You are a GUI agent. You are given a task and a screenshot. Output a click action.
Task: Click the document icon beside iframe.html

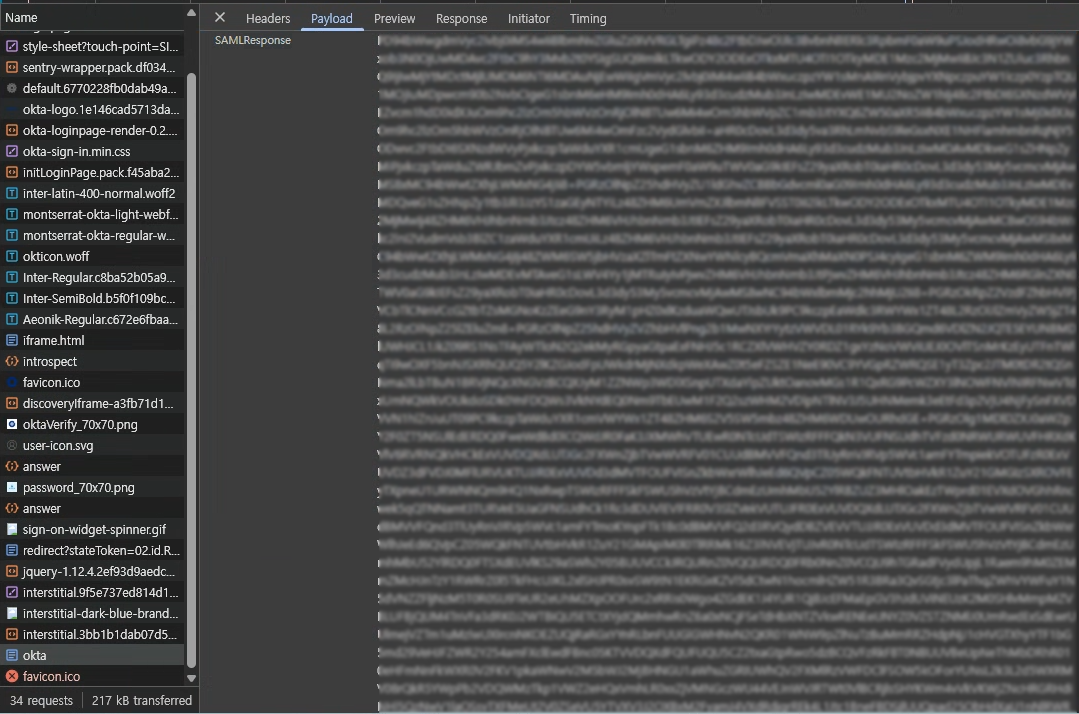[x=12, y=340]
